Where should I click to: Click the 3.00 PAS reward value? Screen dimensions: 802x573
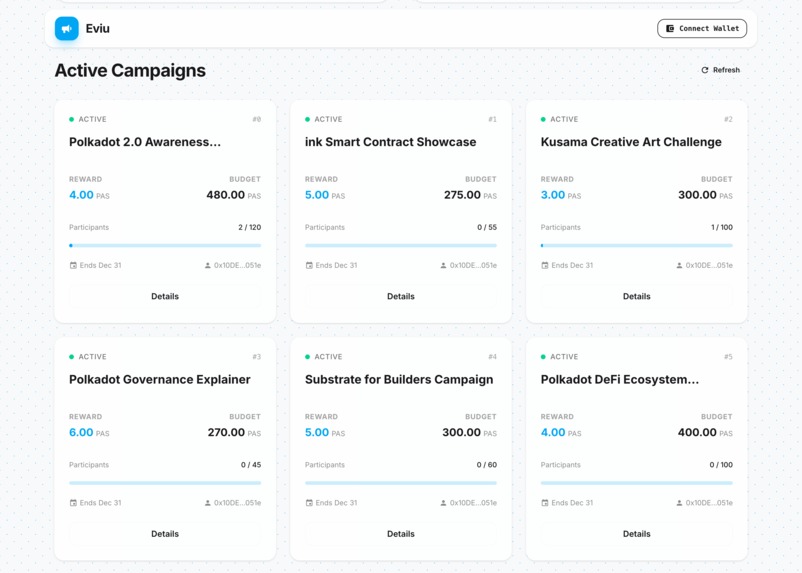point(561,195)
